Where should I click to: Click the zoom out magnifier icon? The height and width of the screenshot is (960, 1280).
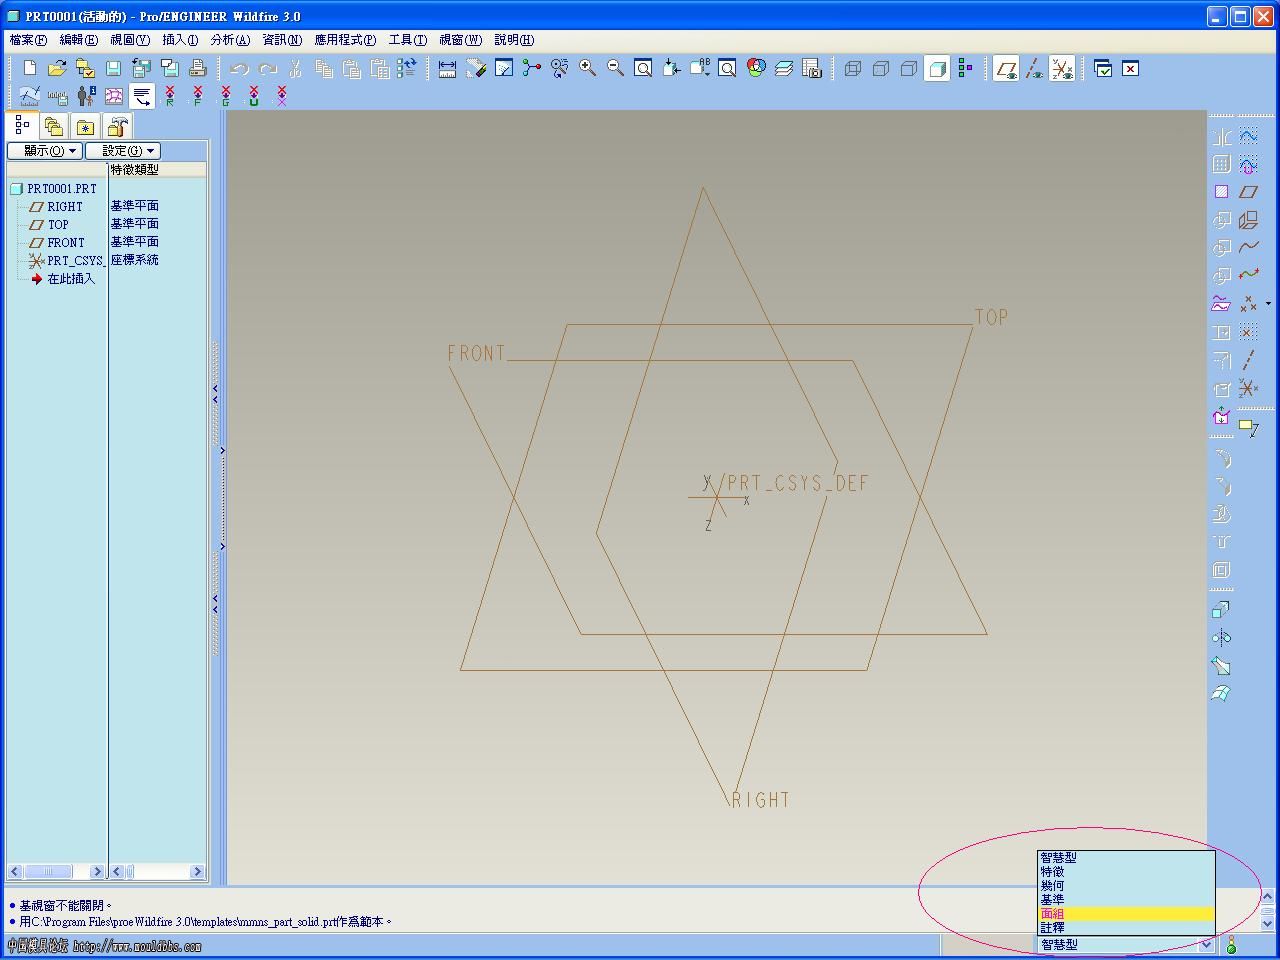pos(616,68)
